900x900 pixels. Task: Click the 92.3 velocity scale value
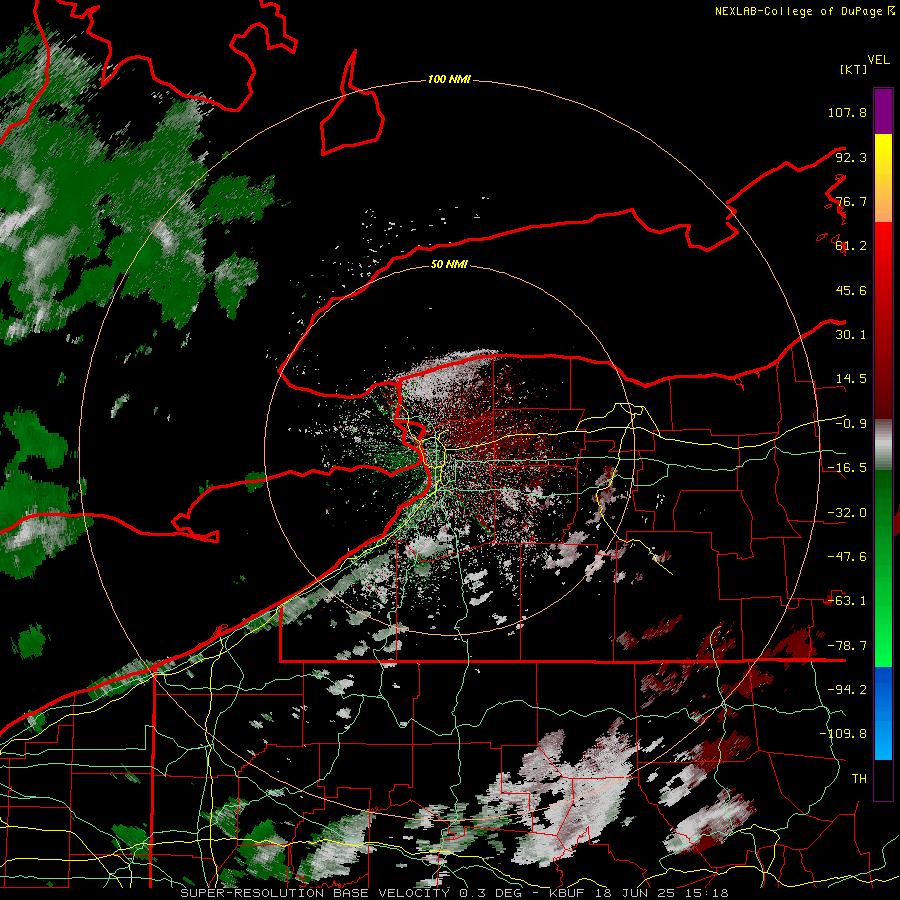click(x=851, y=157)
